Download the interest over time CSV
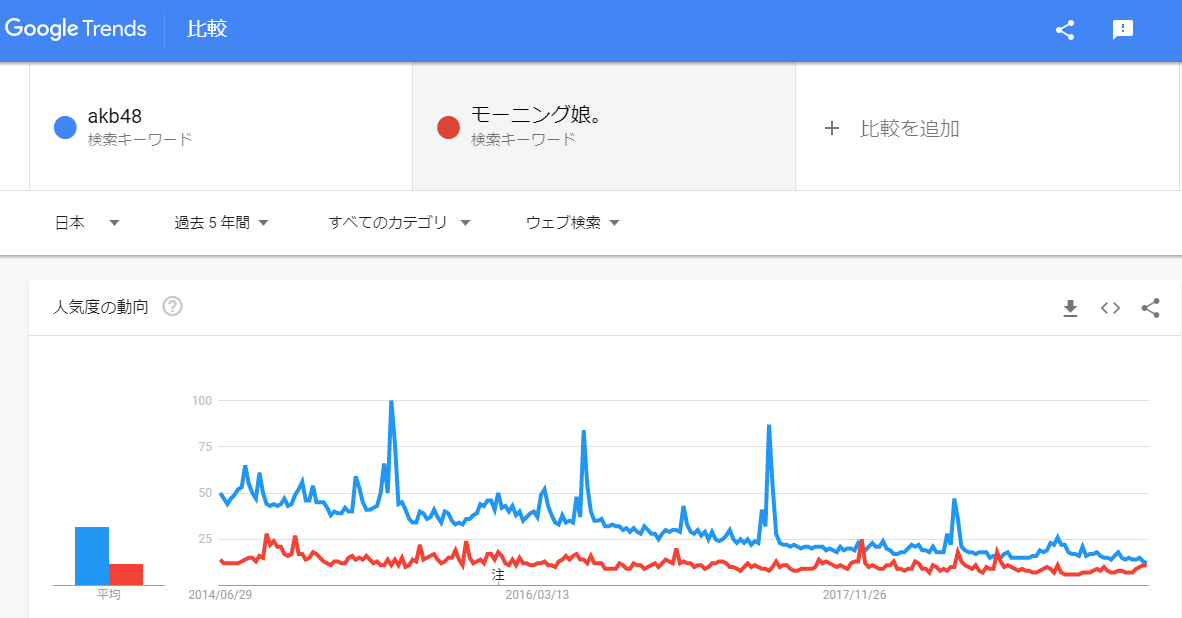The height and width of the screenshot is (618, 1182). tap(1070, 308)
